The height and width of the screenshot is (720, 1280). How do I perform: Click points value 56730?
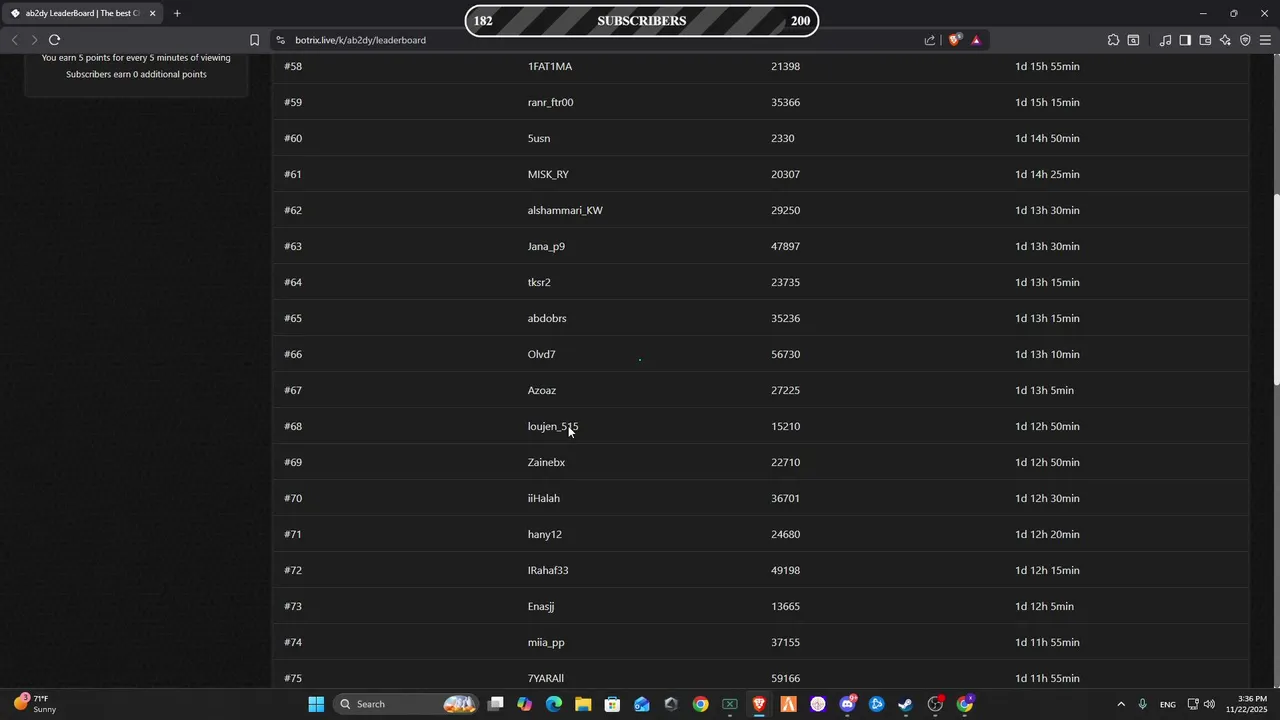pos(785,354)
